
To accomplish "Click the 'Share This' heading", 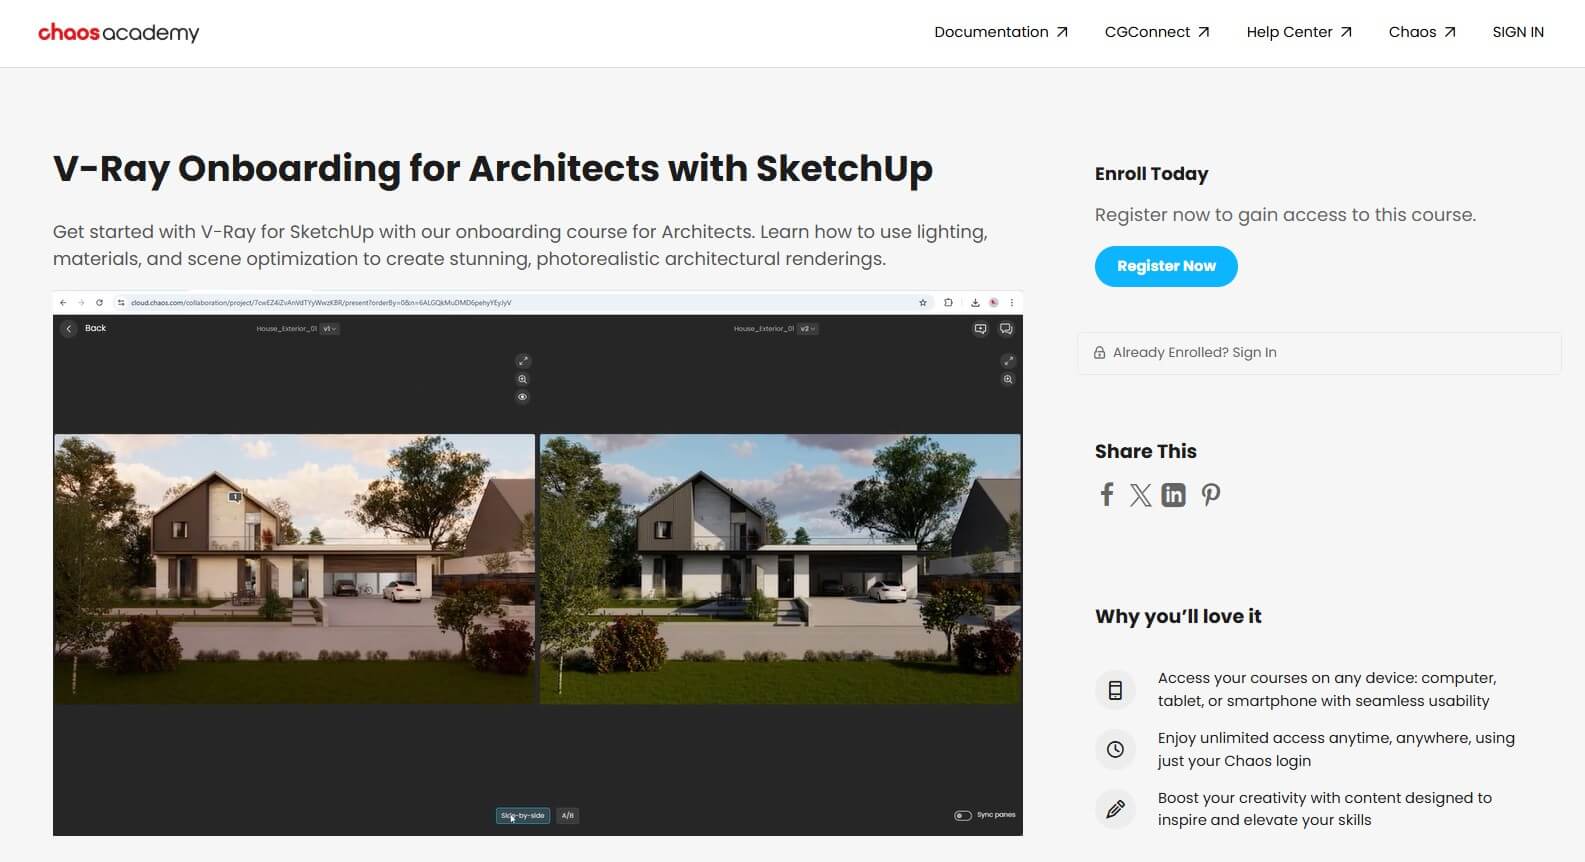I will click(x=1145, y=451).
